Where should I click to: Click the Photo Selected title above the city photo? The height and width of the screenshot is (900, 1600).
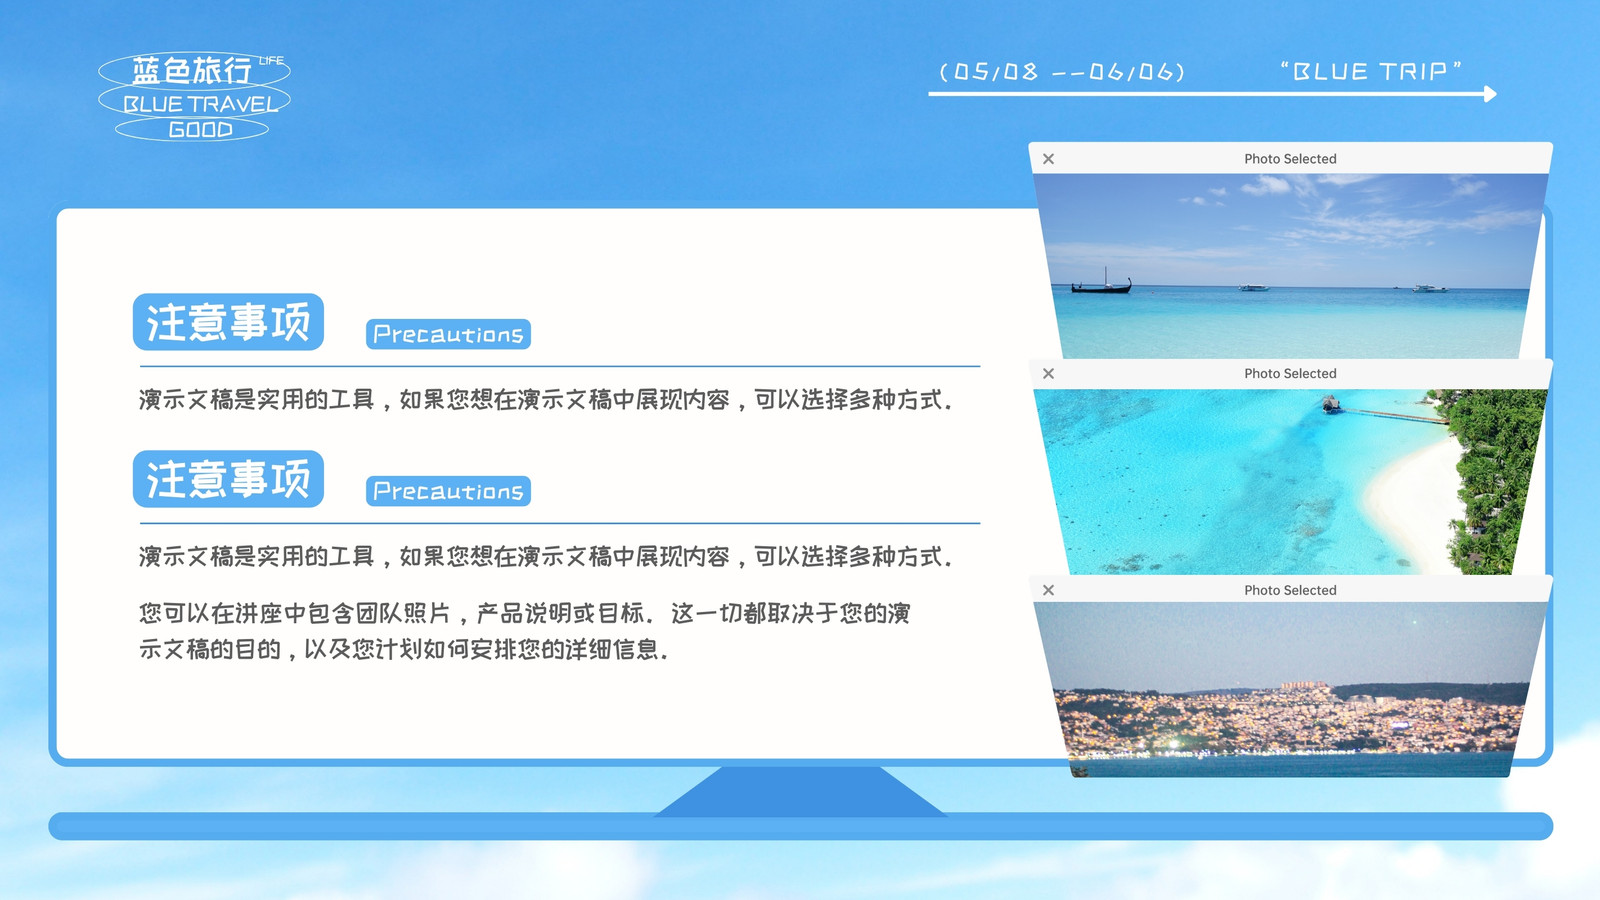pyautogui.click(x=1290, y=590)
